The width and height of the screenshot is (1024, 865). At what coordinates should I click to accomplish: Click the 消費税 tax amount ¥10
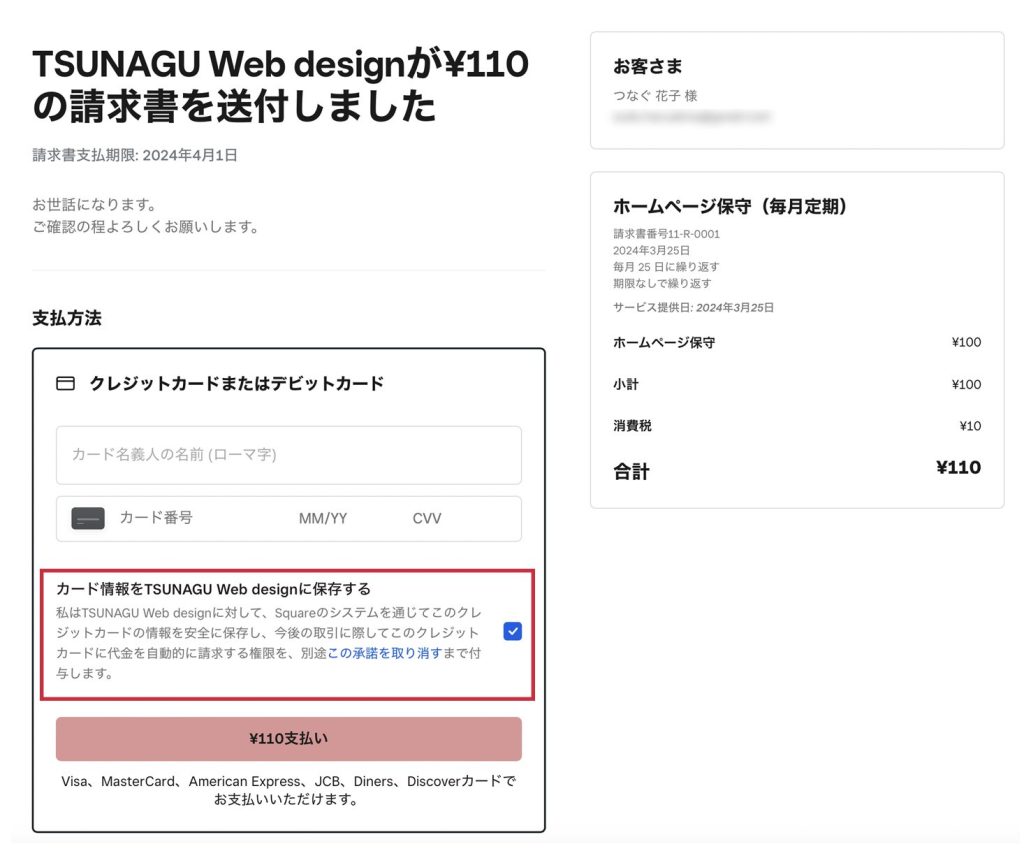[x=969, y=426]
